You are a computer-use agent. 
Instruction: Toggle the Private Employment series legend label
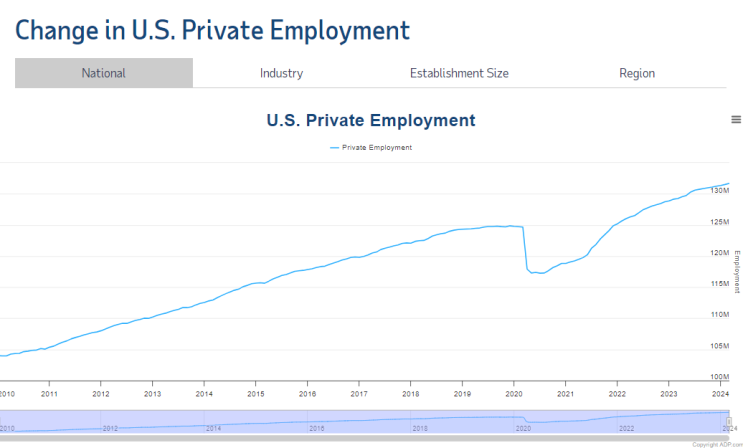pos(377,147)
